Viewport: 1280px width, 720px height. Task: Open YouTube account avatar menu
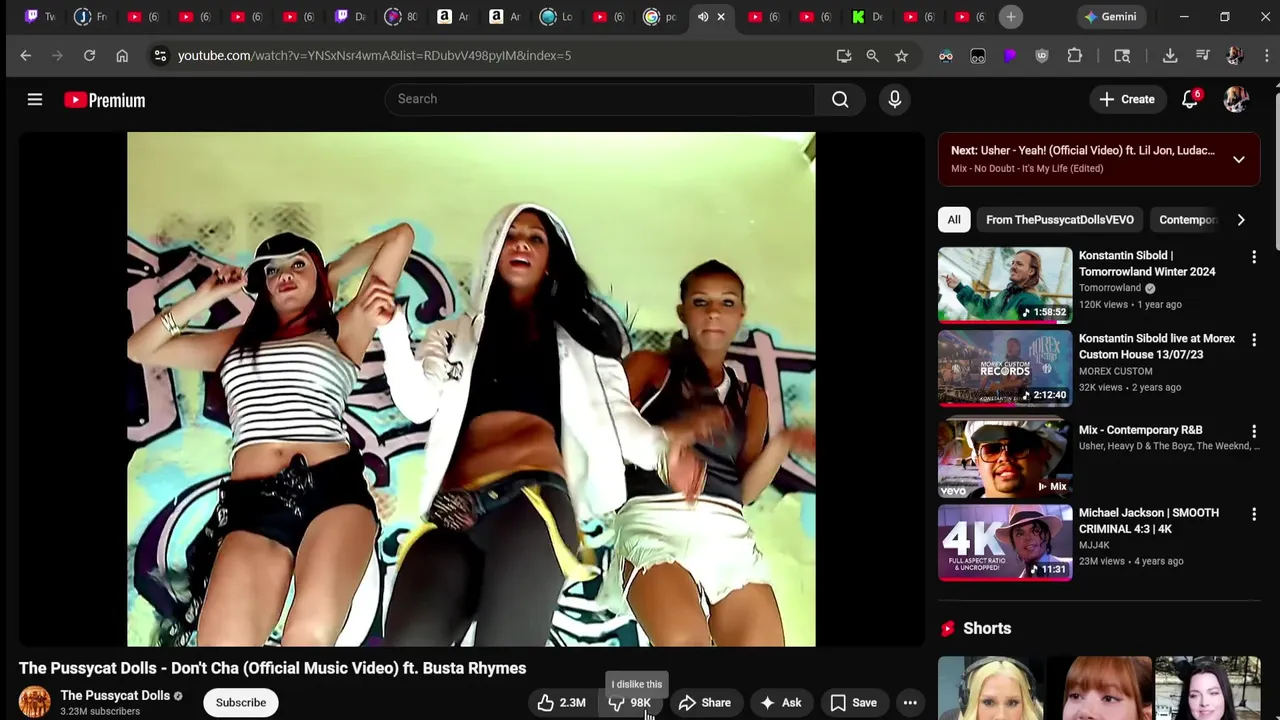pyautogui.click(x=1236, y=99)
